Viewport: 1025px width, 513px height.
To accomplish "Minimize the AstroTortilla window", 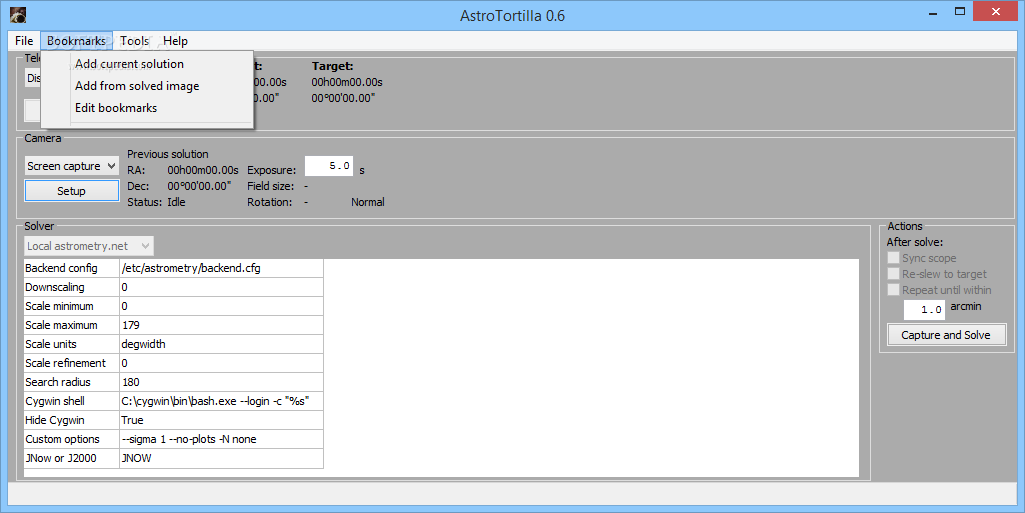I will [932, 12].
